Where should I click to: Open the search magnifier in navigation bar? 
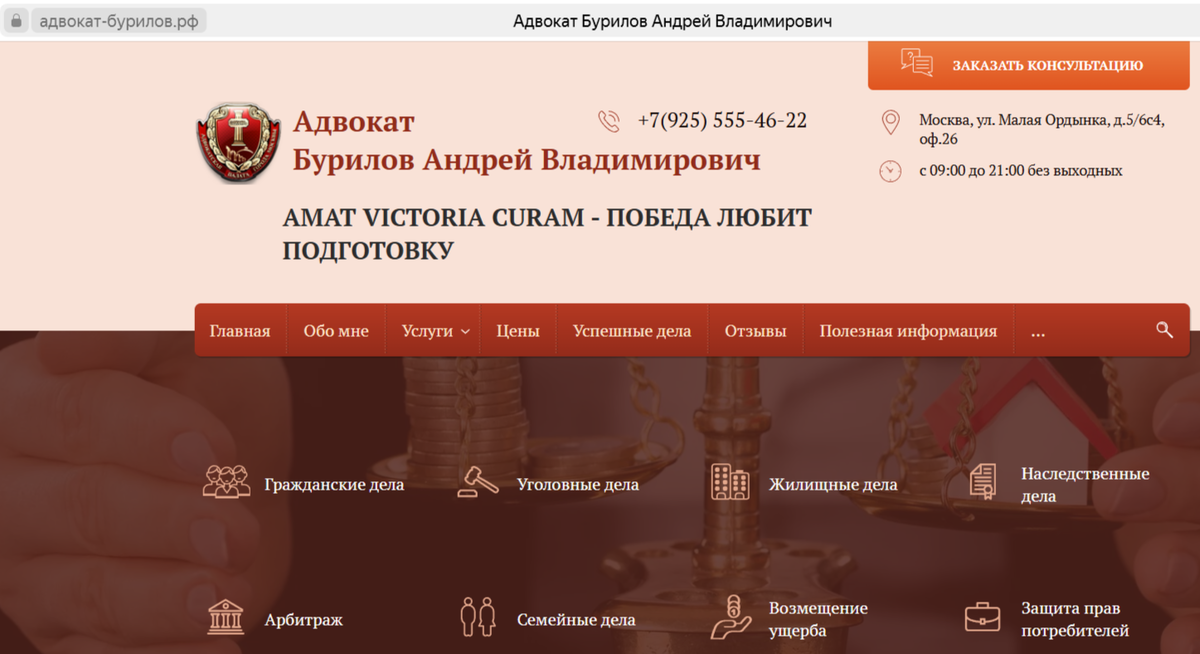coord(1164,330)
